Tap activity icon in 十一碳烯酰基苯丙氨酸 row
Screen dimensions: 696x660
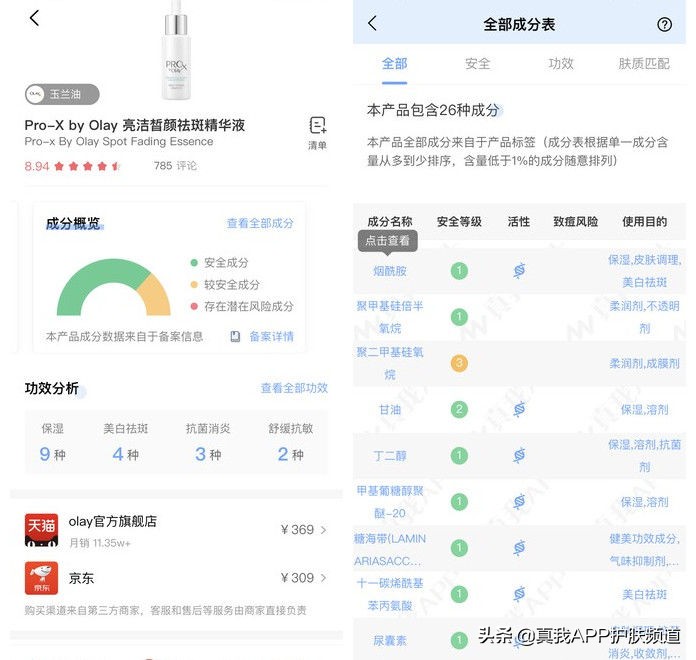pyautogui.click(x=519, y=594)
